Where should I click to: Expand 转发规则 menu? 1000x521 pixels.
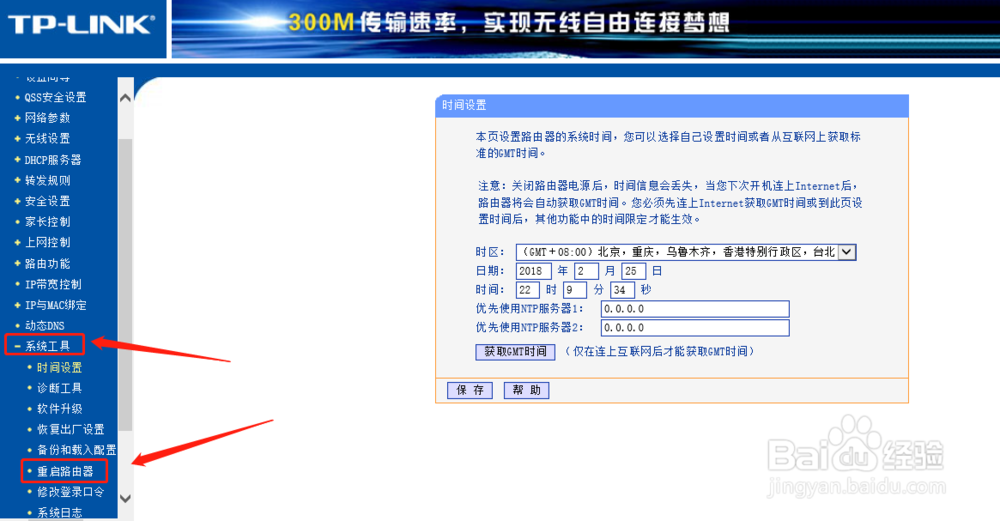point(47,180)
